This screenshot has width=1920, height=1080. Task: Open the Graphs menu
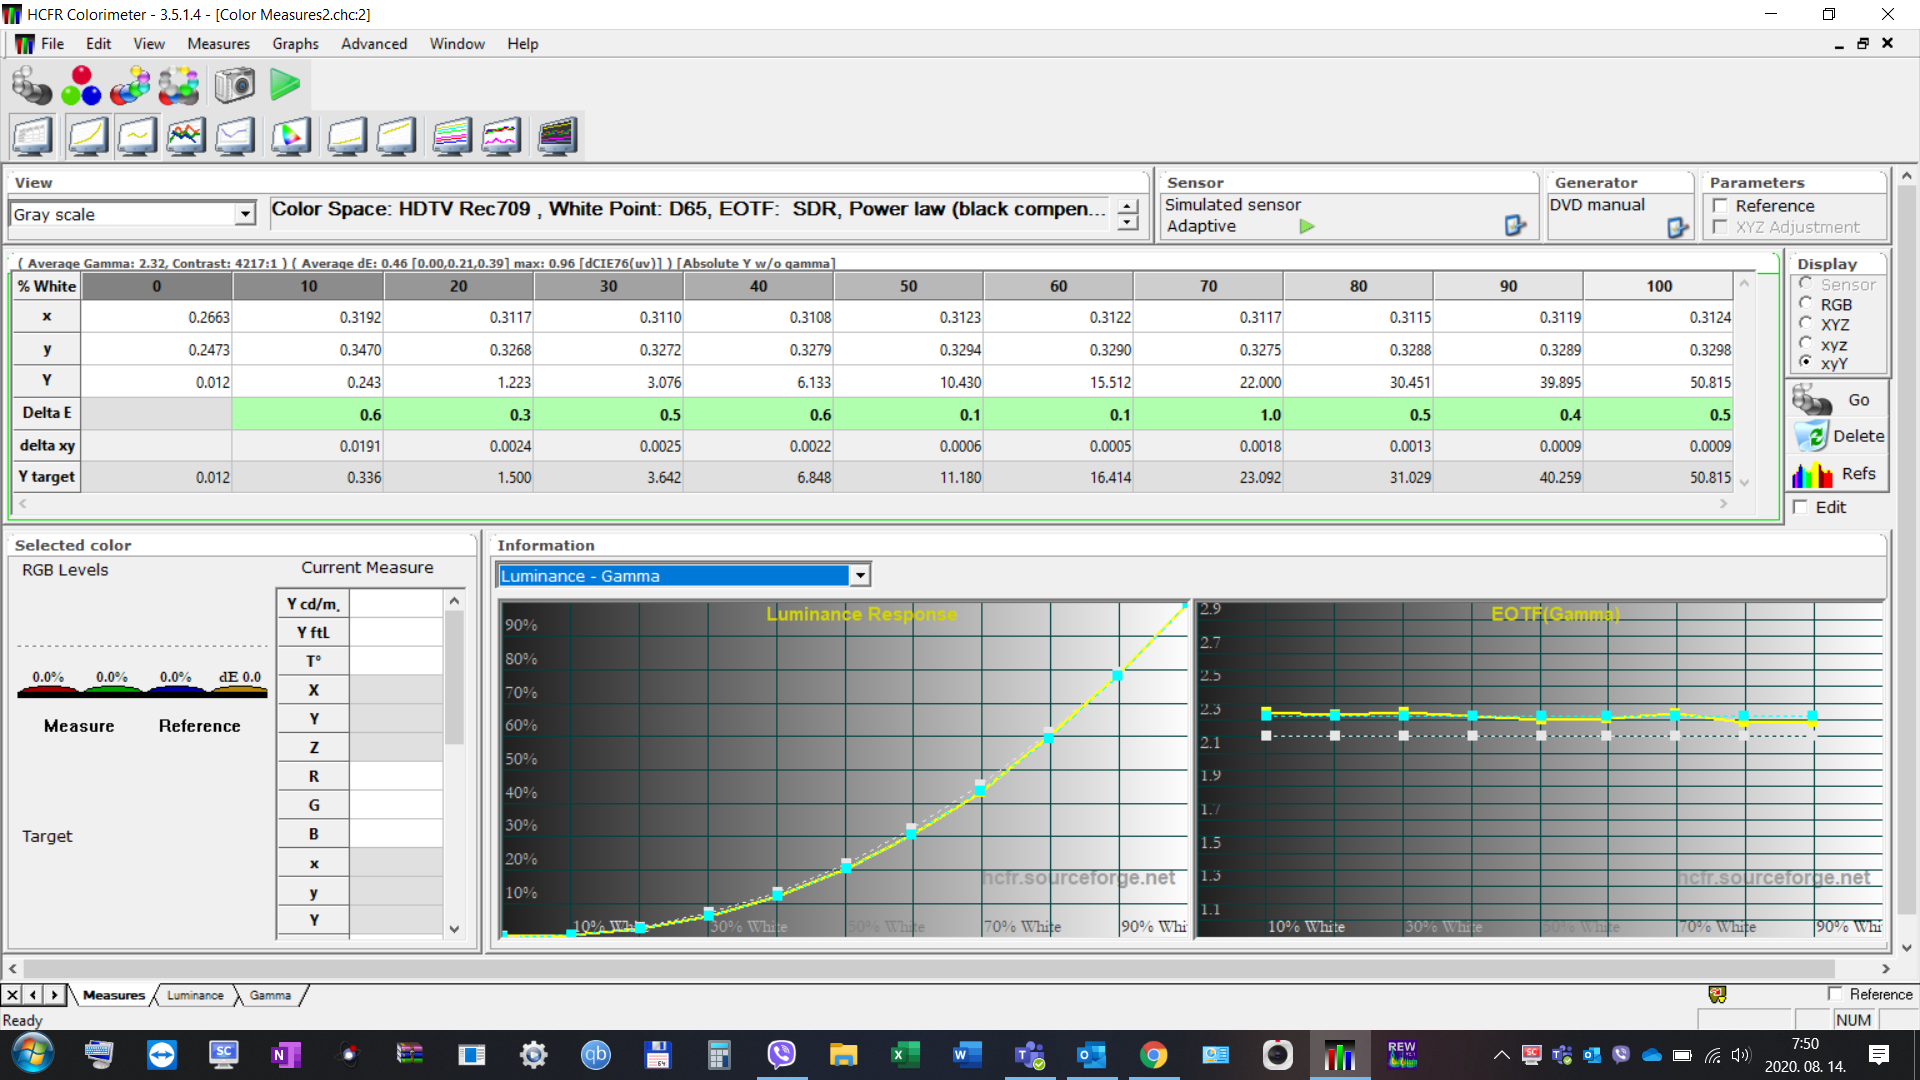point(295,44)
